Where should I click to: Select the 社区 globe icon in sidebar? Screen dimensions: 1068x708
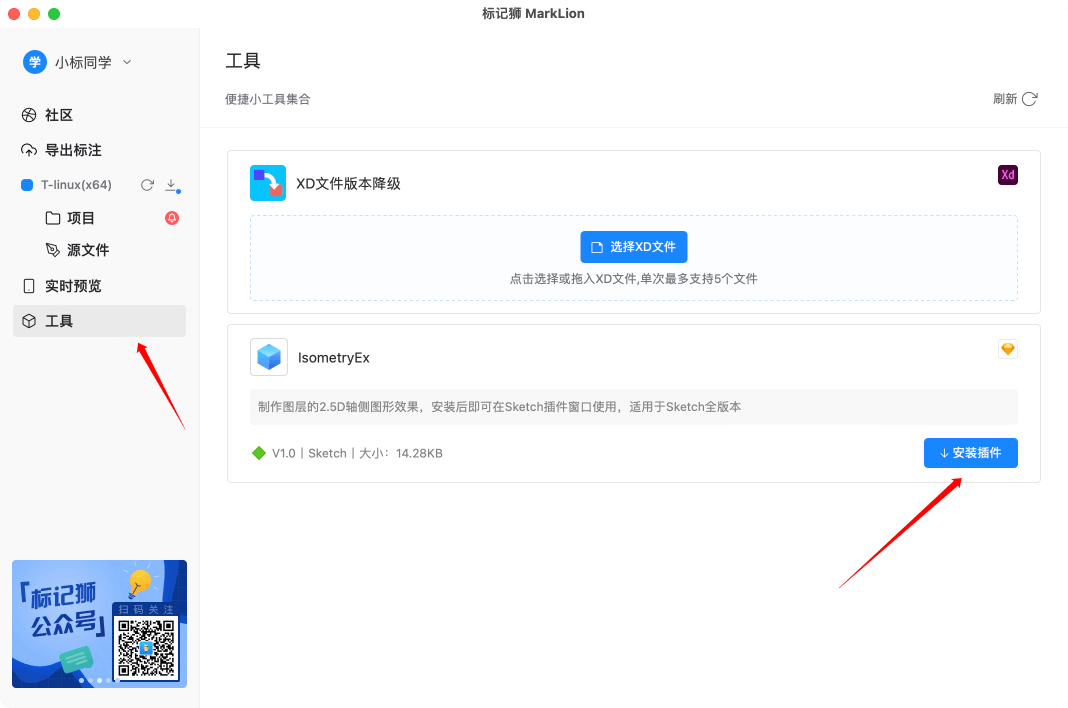pos(29,115)
